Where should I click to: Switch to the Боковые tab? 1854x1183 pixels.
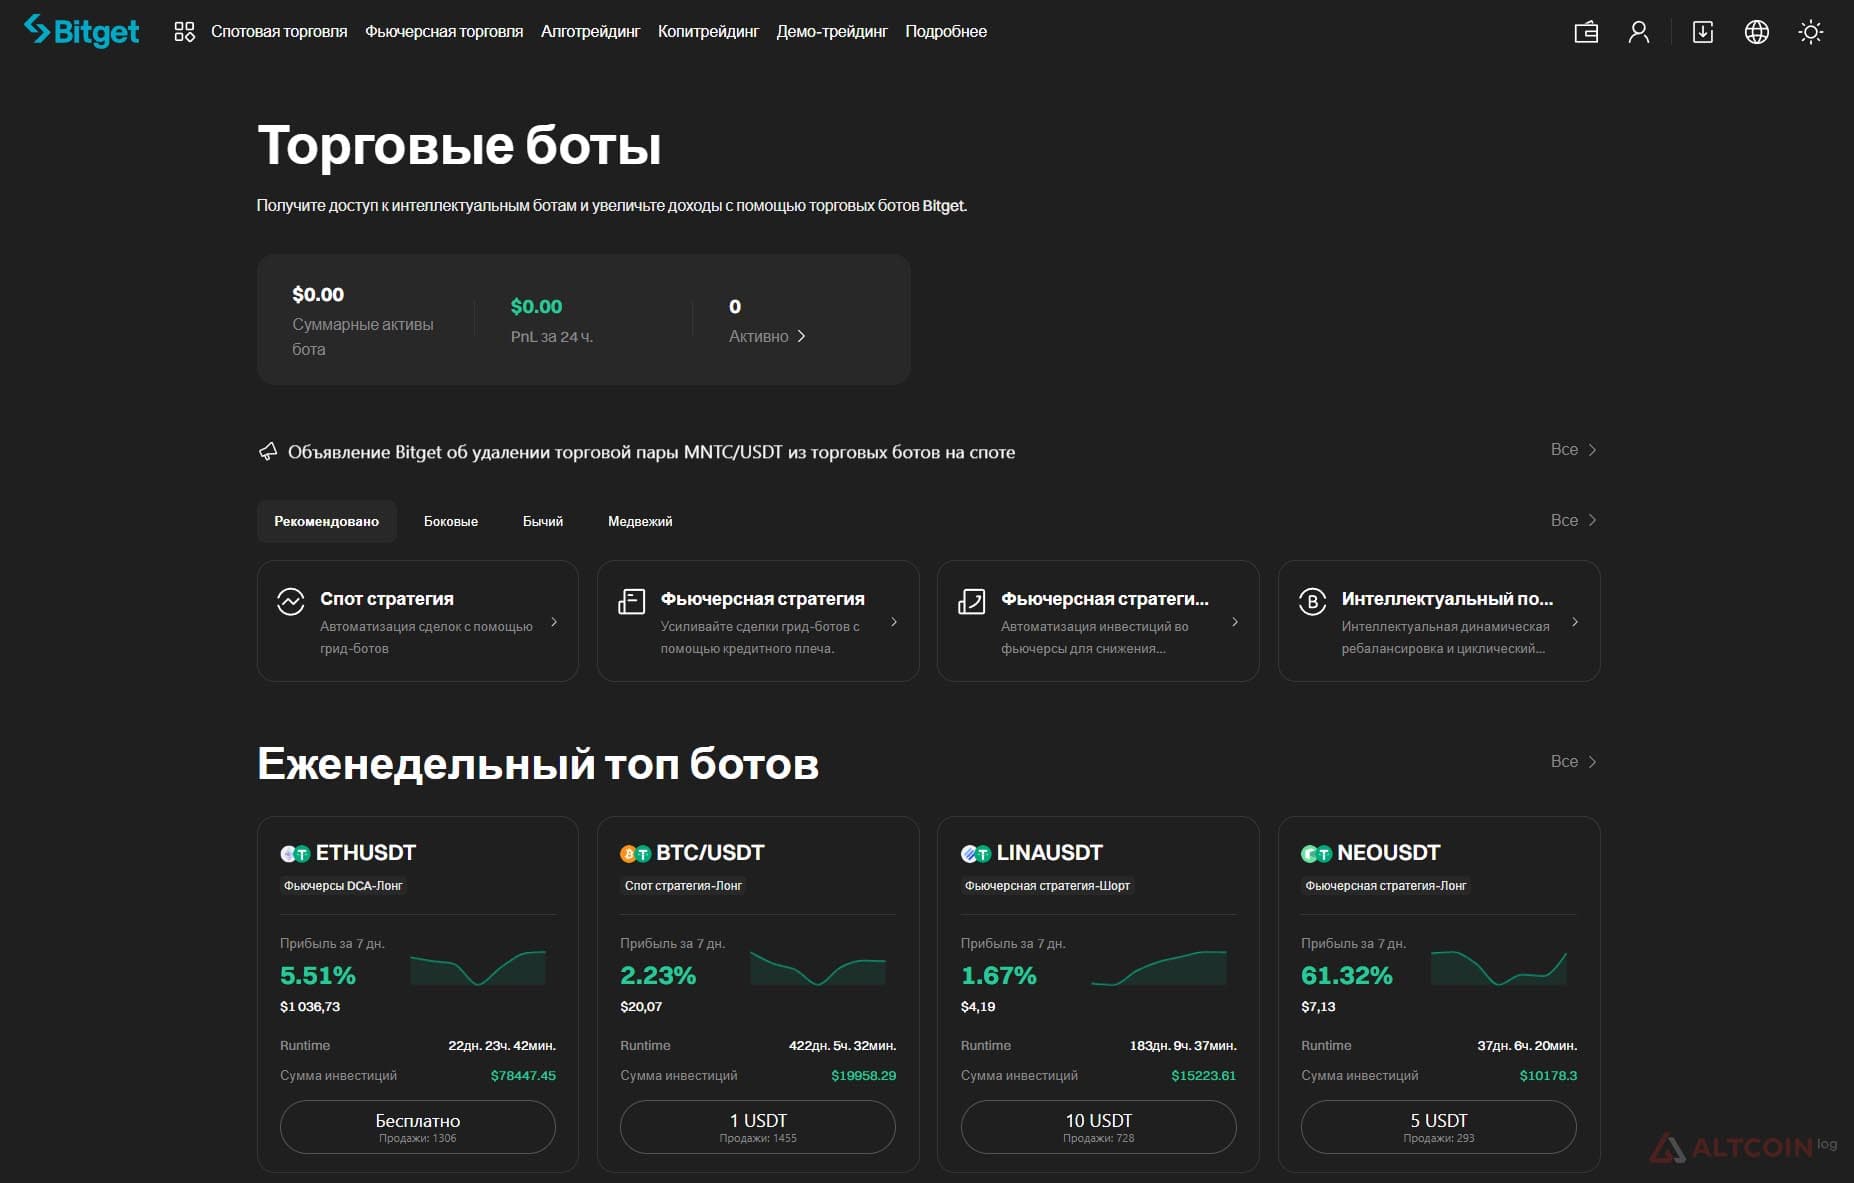451,521
